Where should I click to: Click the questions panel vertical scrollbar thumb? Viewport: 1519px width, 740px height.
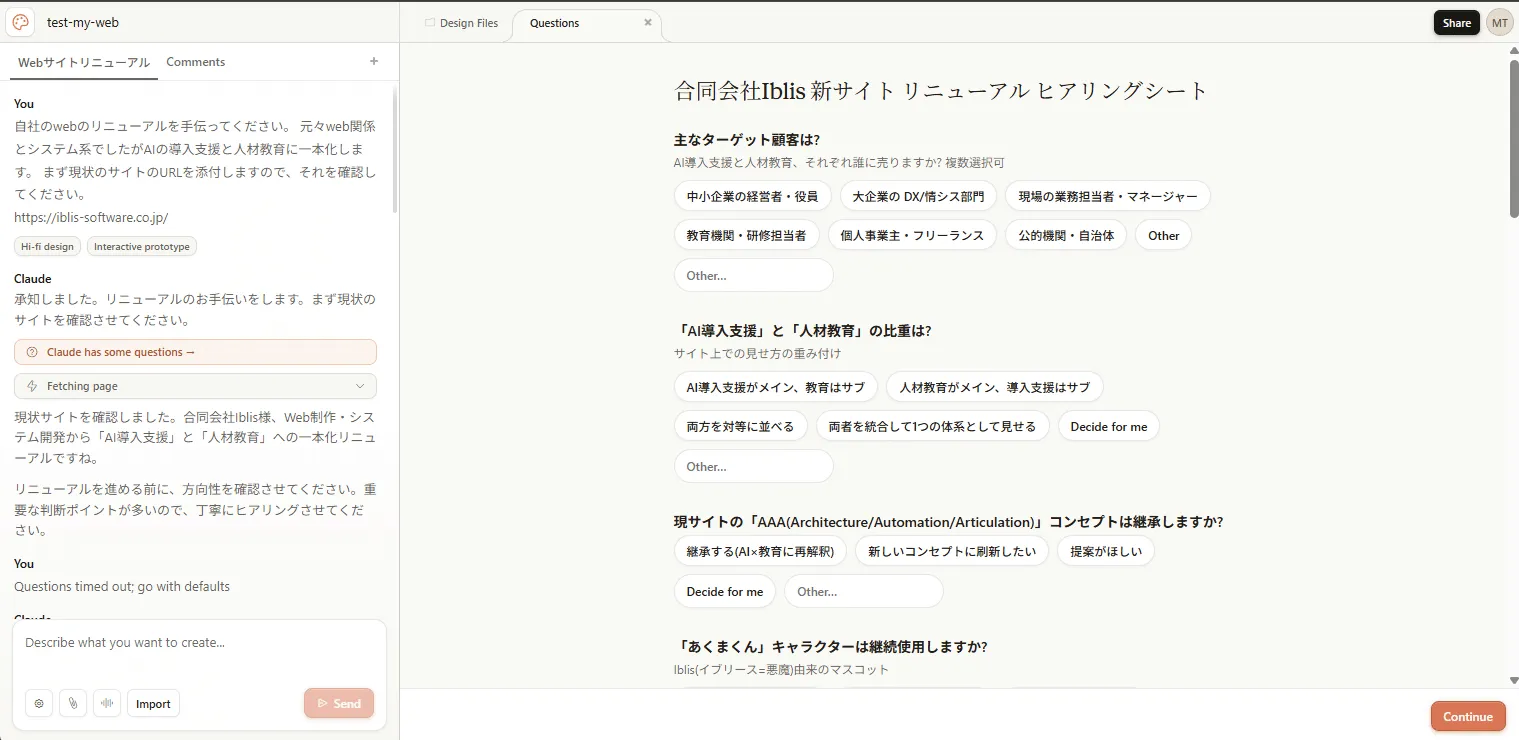(x=1514, y=138)
